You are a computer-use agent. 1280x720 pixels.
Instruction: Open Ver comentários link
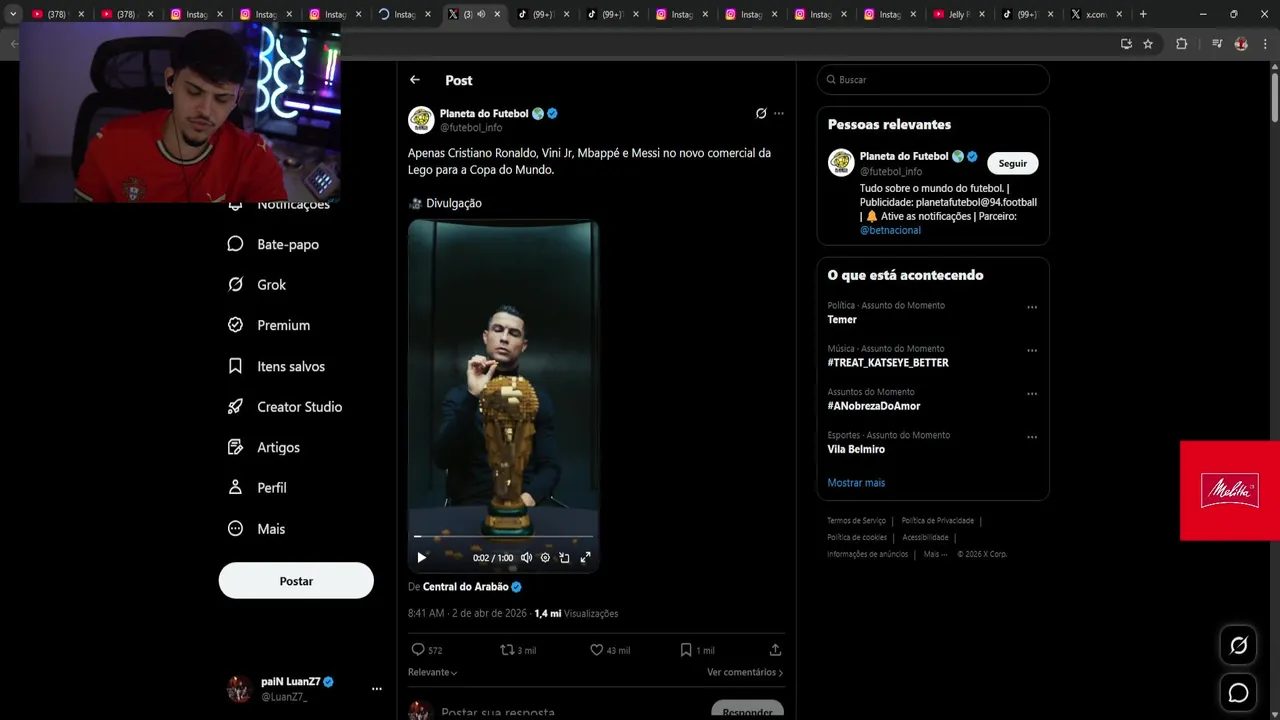[745, 673]
